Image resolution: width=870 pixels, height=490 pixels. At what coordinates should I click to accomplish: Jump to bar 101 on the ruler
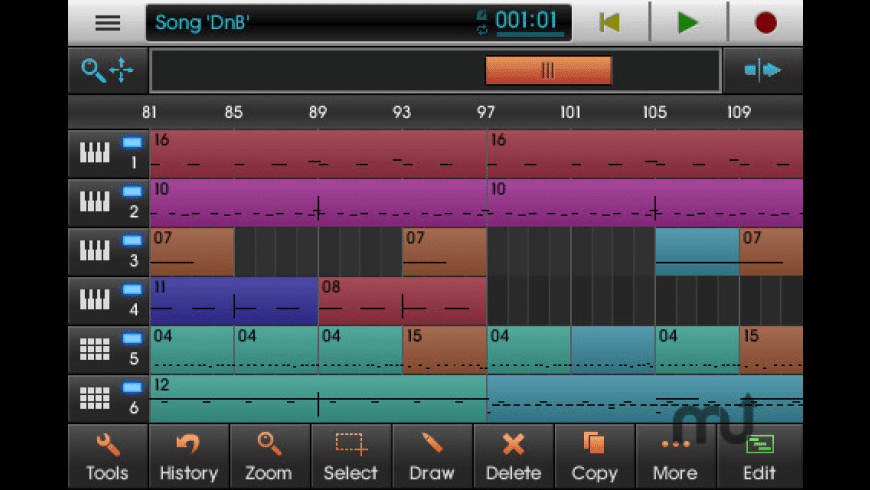tap(570, 113)
